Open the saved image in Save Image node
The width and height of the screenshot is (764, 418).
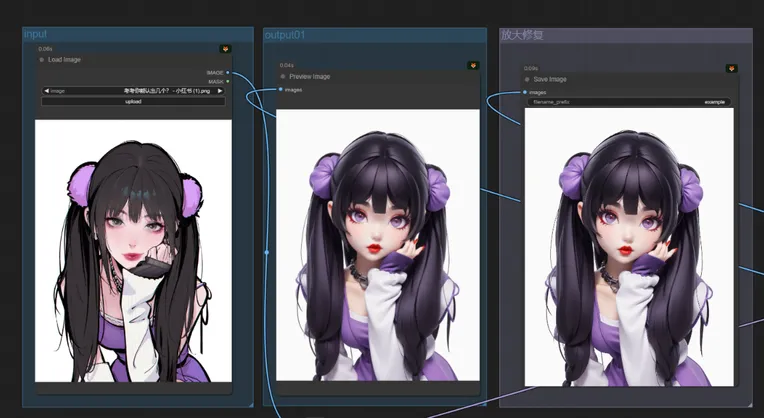point(629,247)
